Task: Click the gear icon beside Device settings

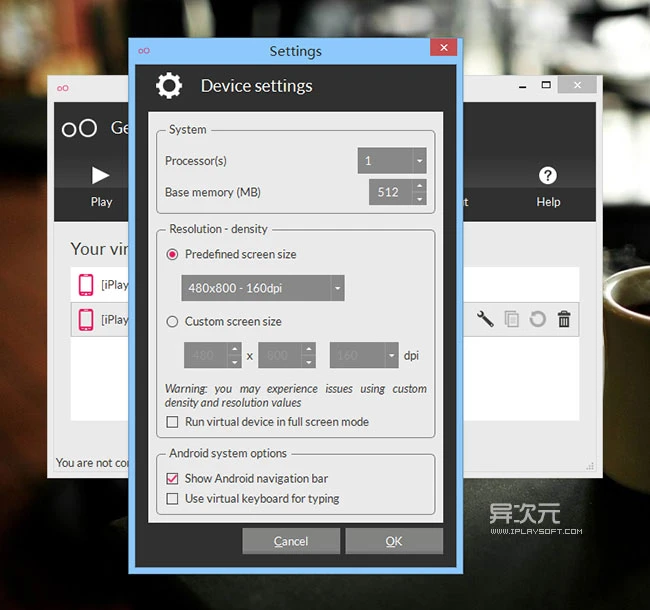Action: click(x=169, y=86)
